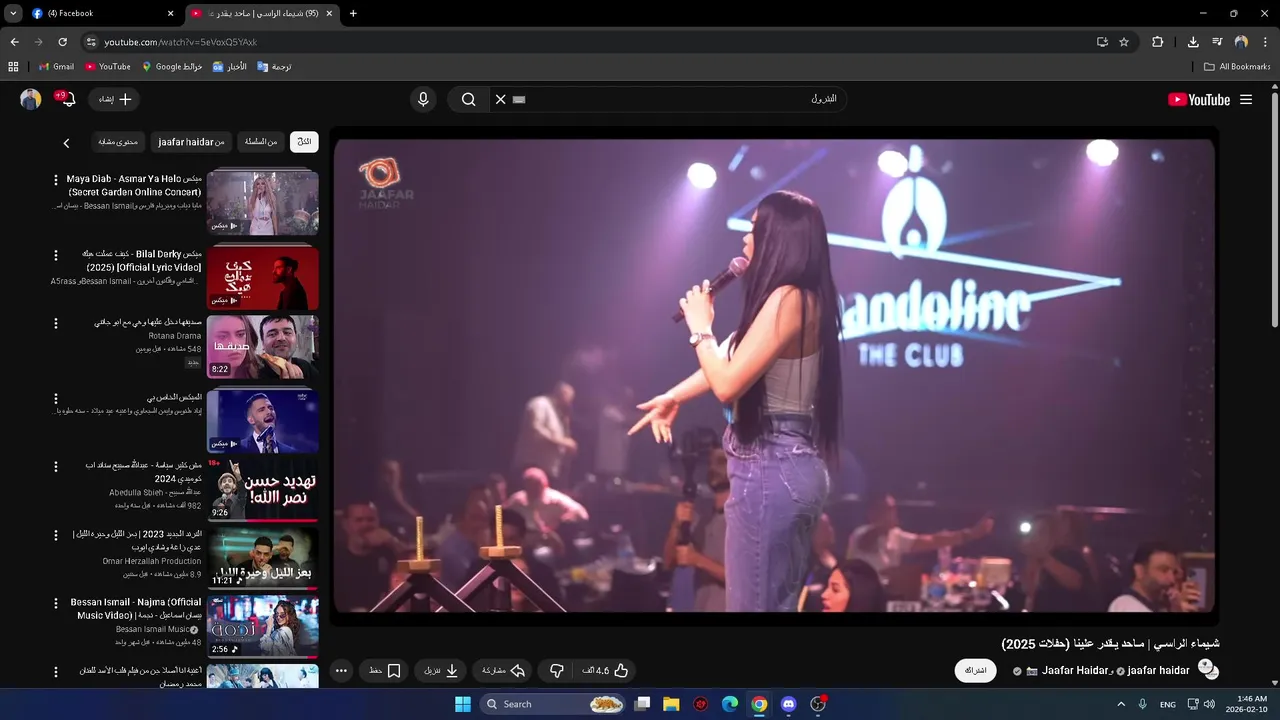
Task: Open Chrome three-dot menu
Action: tap(1264, 42)
